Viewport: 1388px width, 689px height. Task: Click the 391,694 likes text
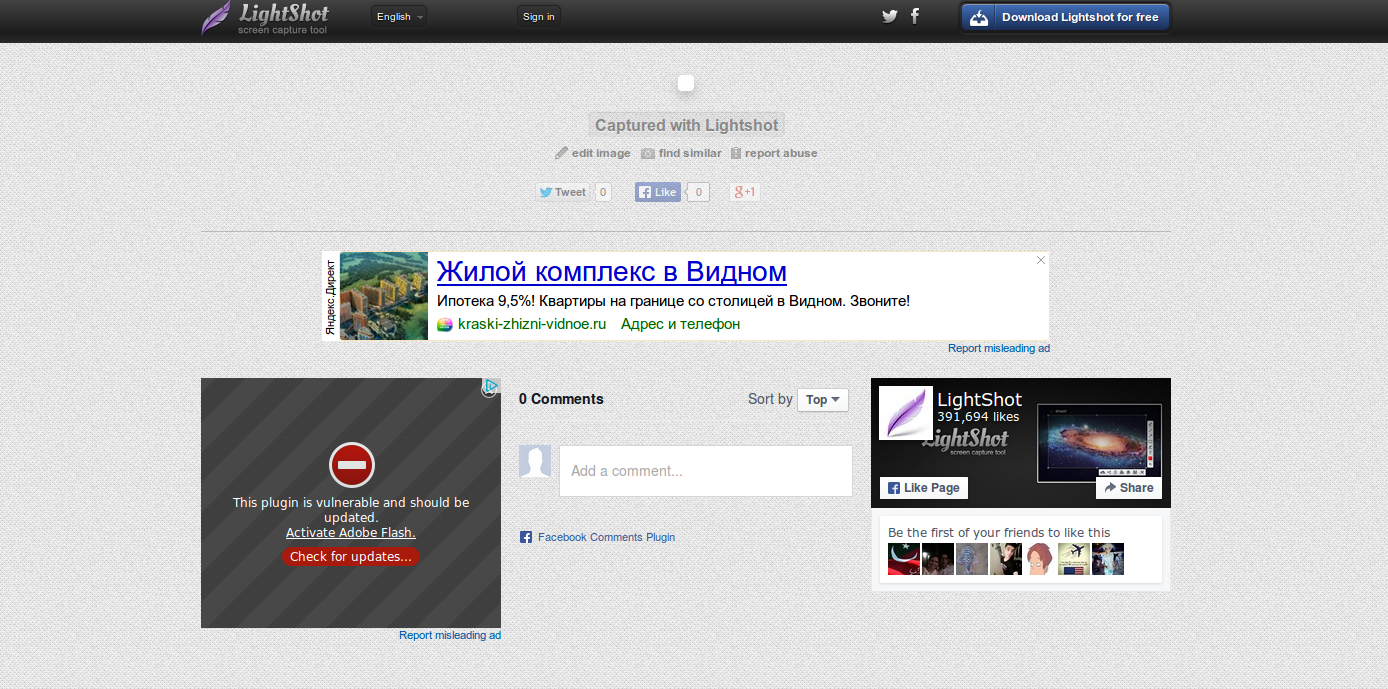(978, 417)
